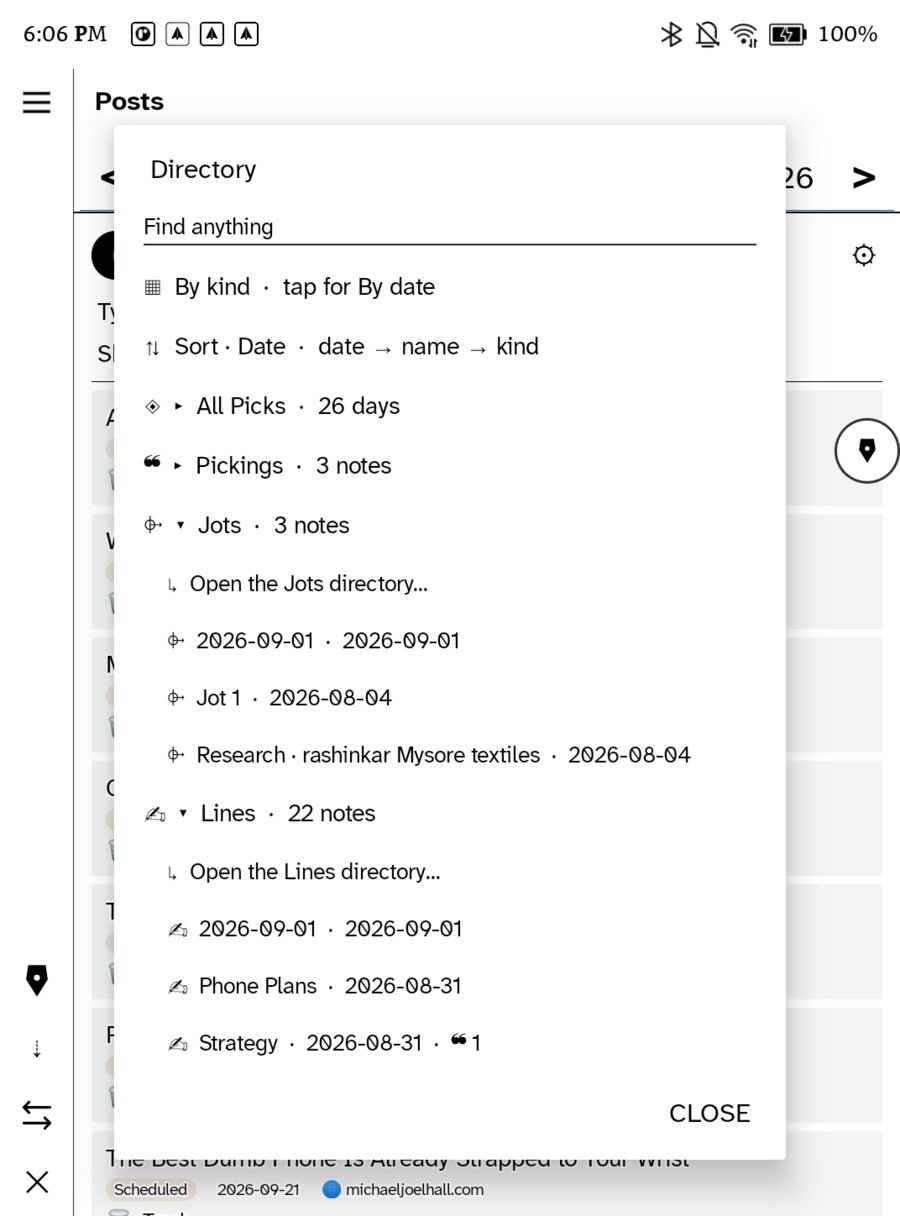Tap the Wi-Fi status icon
Screen dimensions: 900x1216
coord(744,34)
